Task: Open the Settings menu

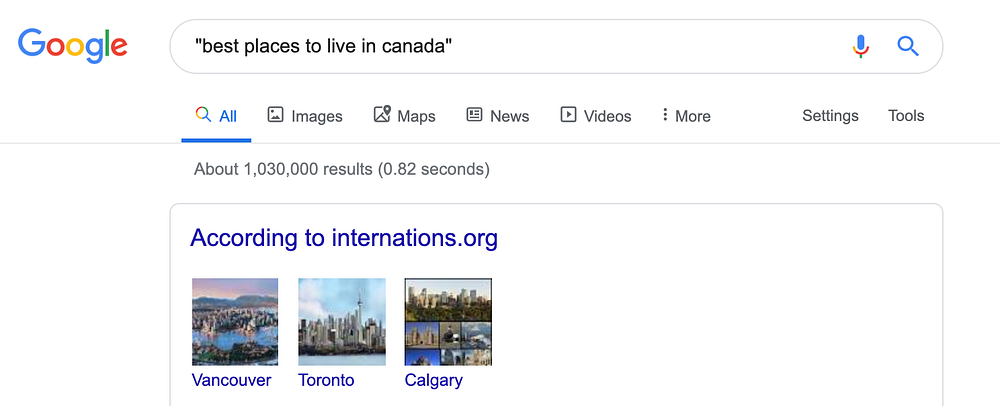Action: 830,116
